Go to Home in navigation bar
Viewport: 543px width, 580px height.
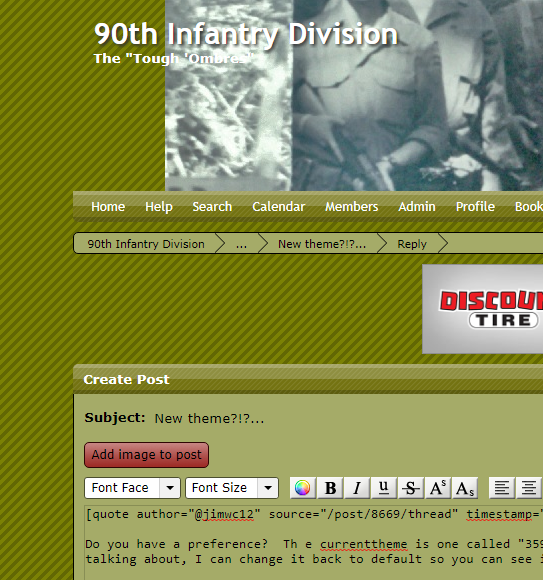pyautogui.click(x=108, y=206)
